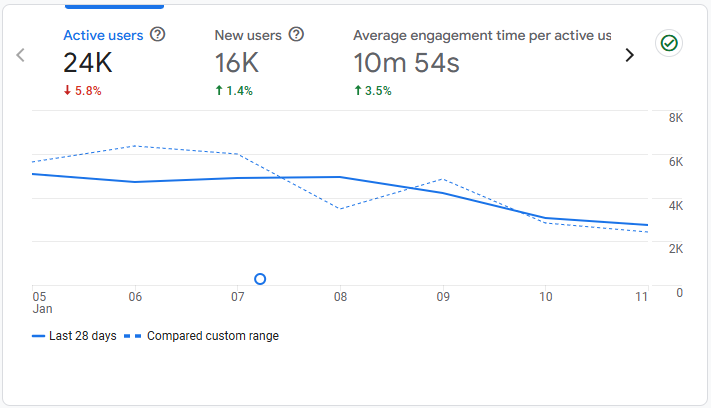711x408 pixels.
Task: Click the red down arrow at 5.8%
Action: (x=68, y=91)
